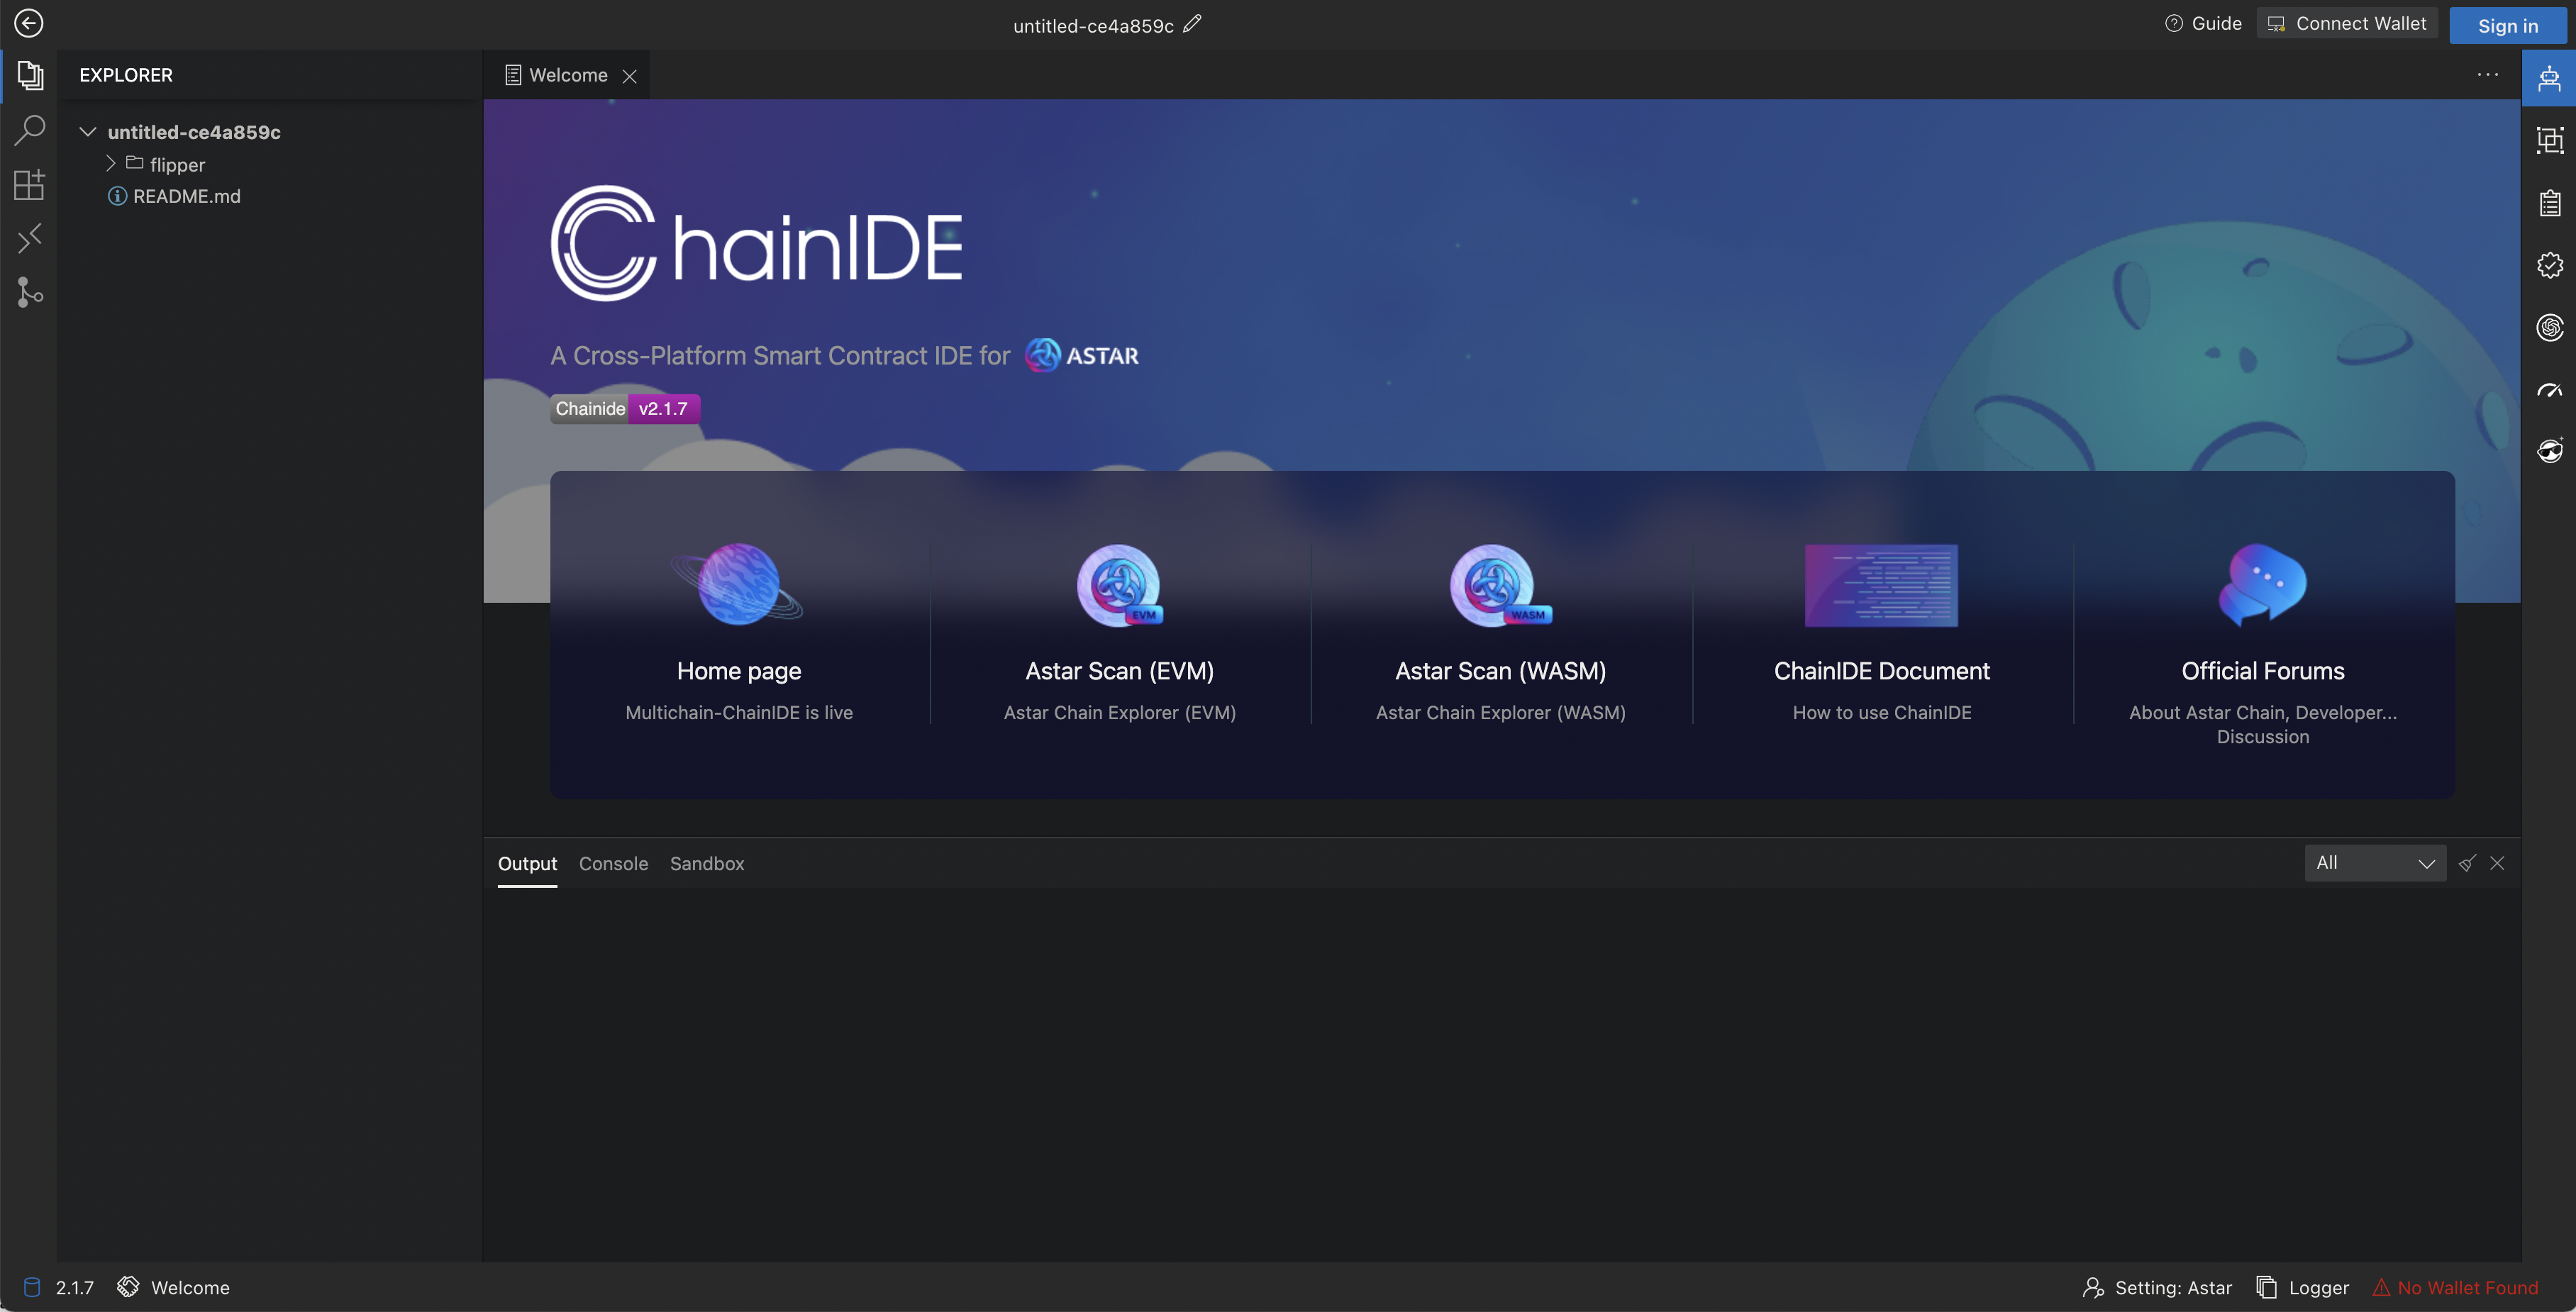The height and width of the screenshot is (1312, 2576).
Task: Switch to the Console tab
Action: pyautogui.click(x=613, y=863)
